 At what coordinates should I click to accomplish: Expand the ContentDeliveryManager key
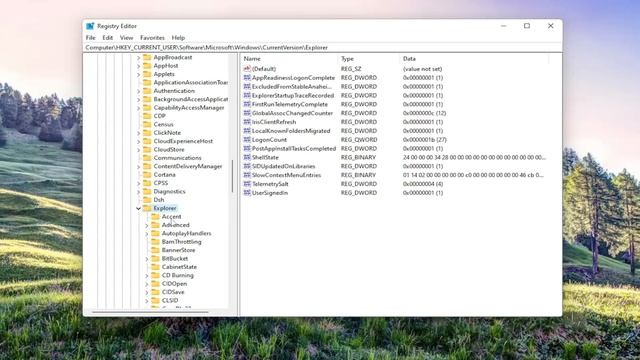pyautogui.click(x=138, y=167)
